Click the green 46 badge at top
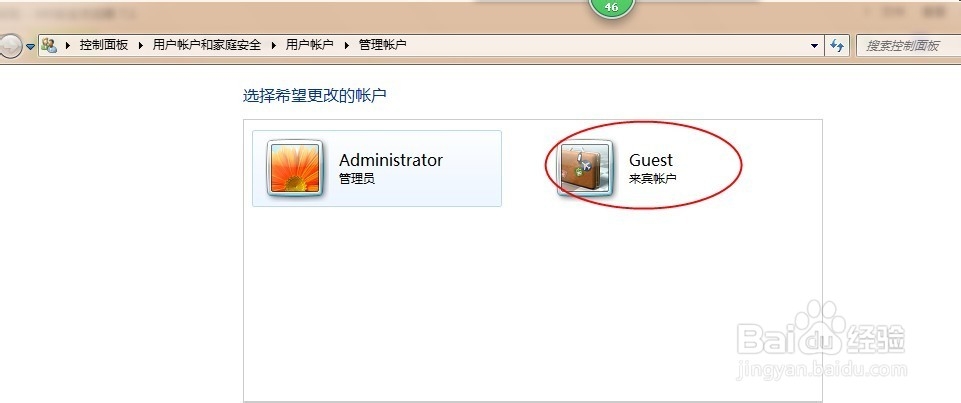 click(x=611, y=8)
